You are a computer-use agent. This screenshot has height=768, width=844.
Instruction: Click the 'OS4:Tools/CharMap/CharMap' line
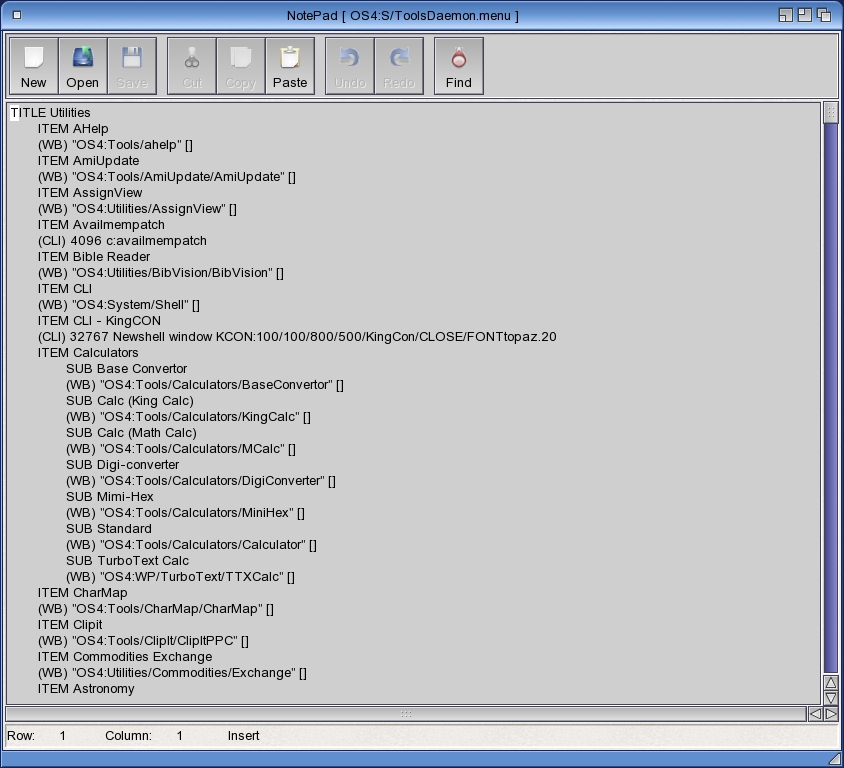(x=156, y=609)
